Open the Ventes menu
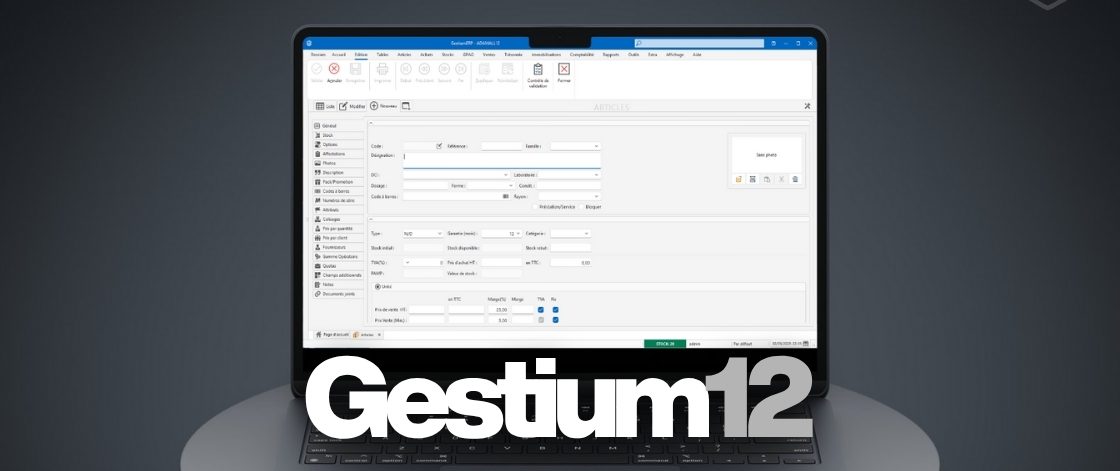 tap(489, 54)
